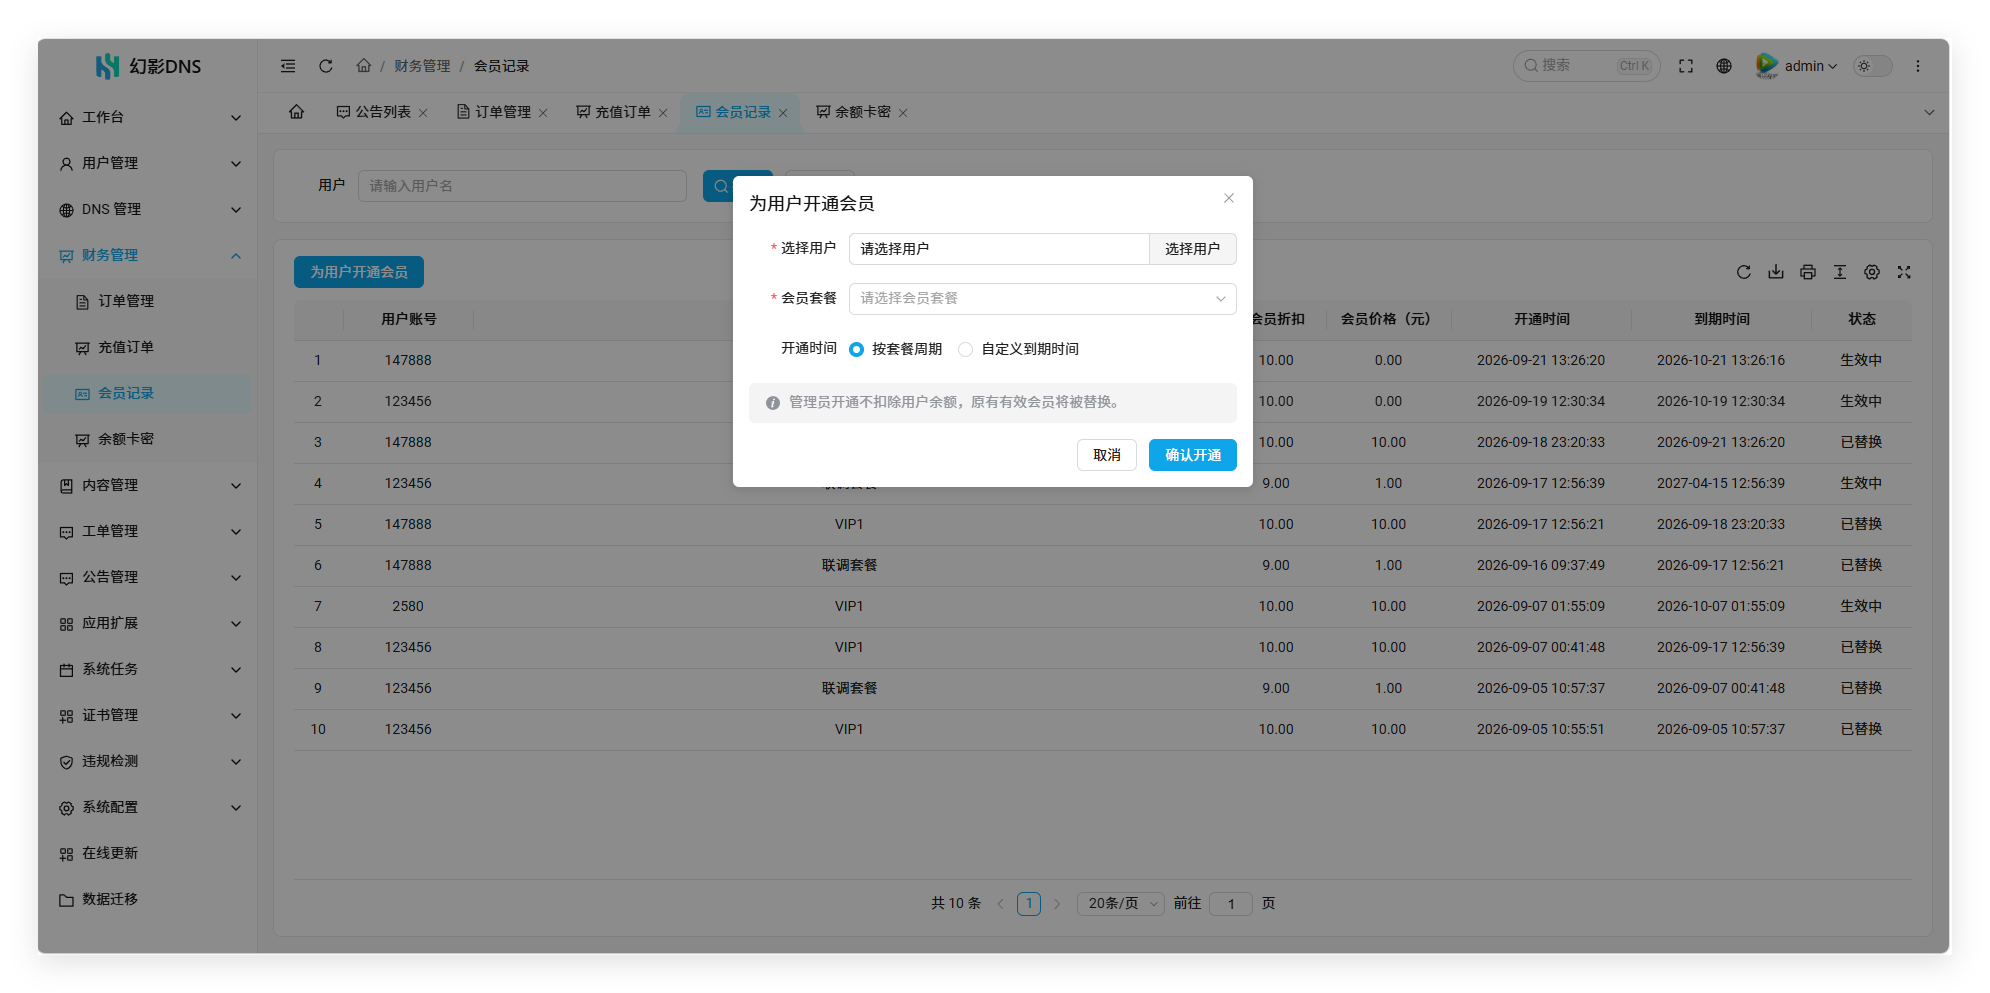Open the 20条/页 page size dropdown
Screen dimensions: 1990x993
point(1121,904)
